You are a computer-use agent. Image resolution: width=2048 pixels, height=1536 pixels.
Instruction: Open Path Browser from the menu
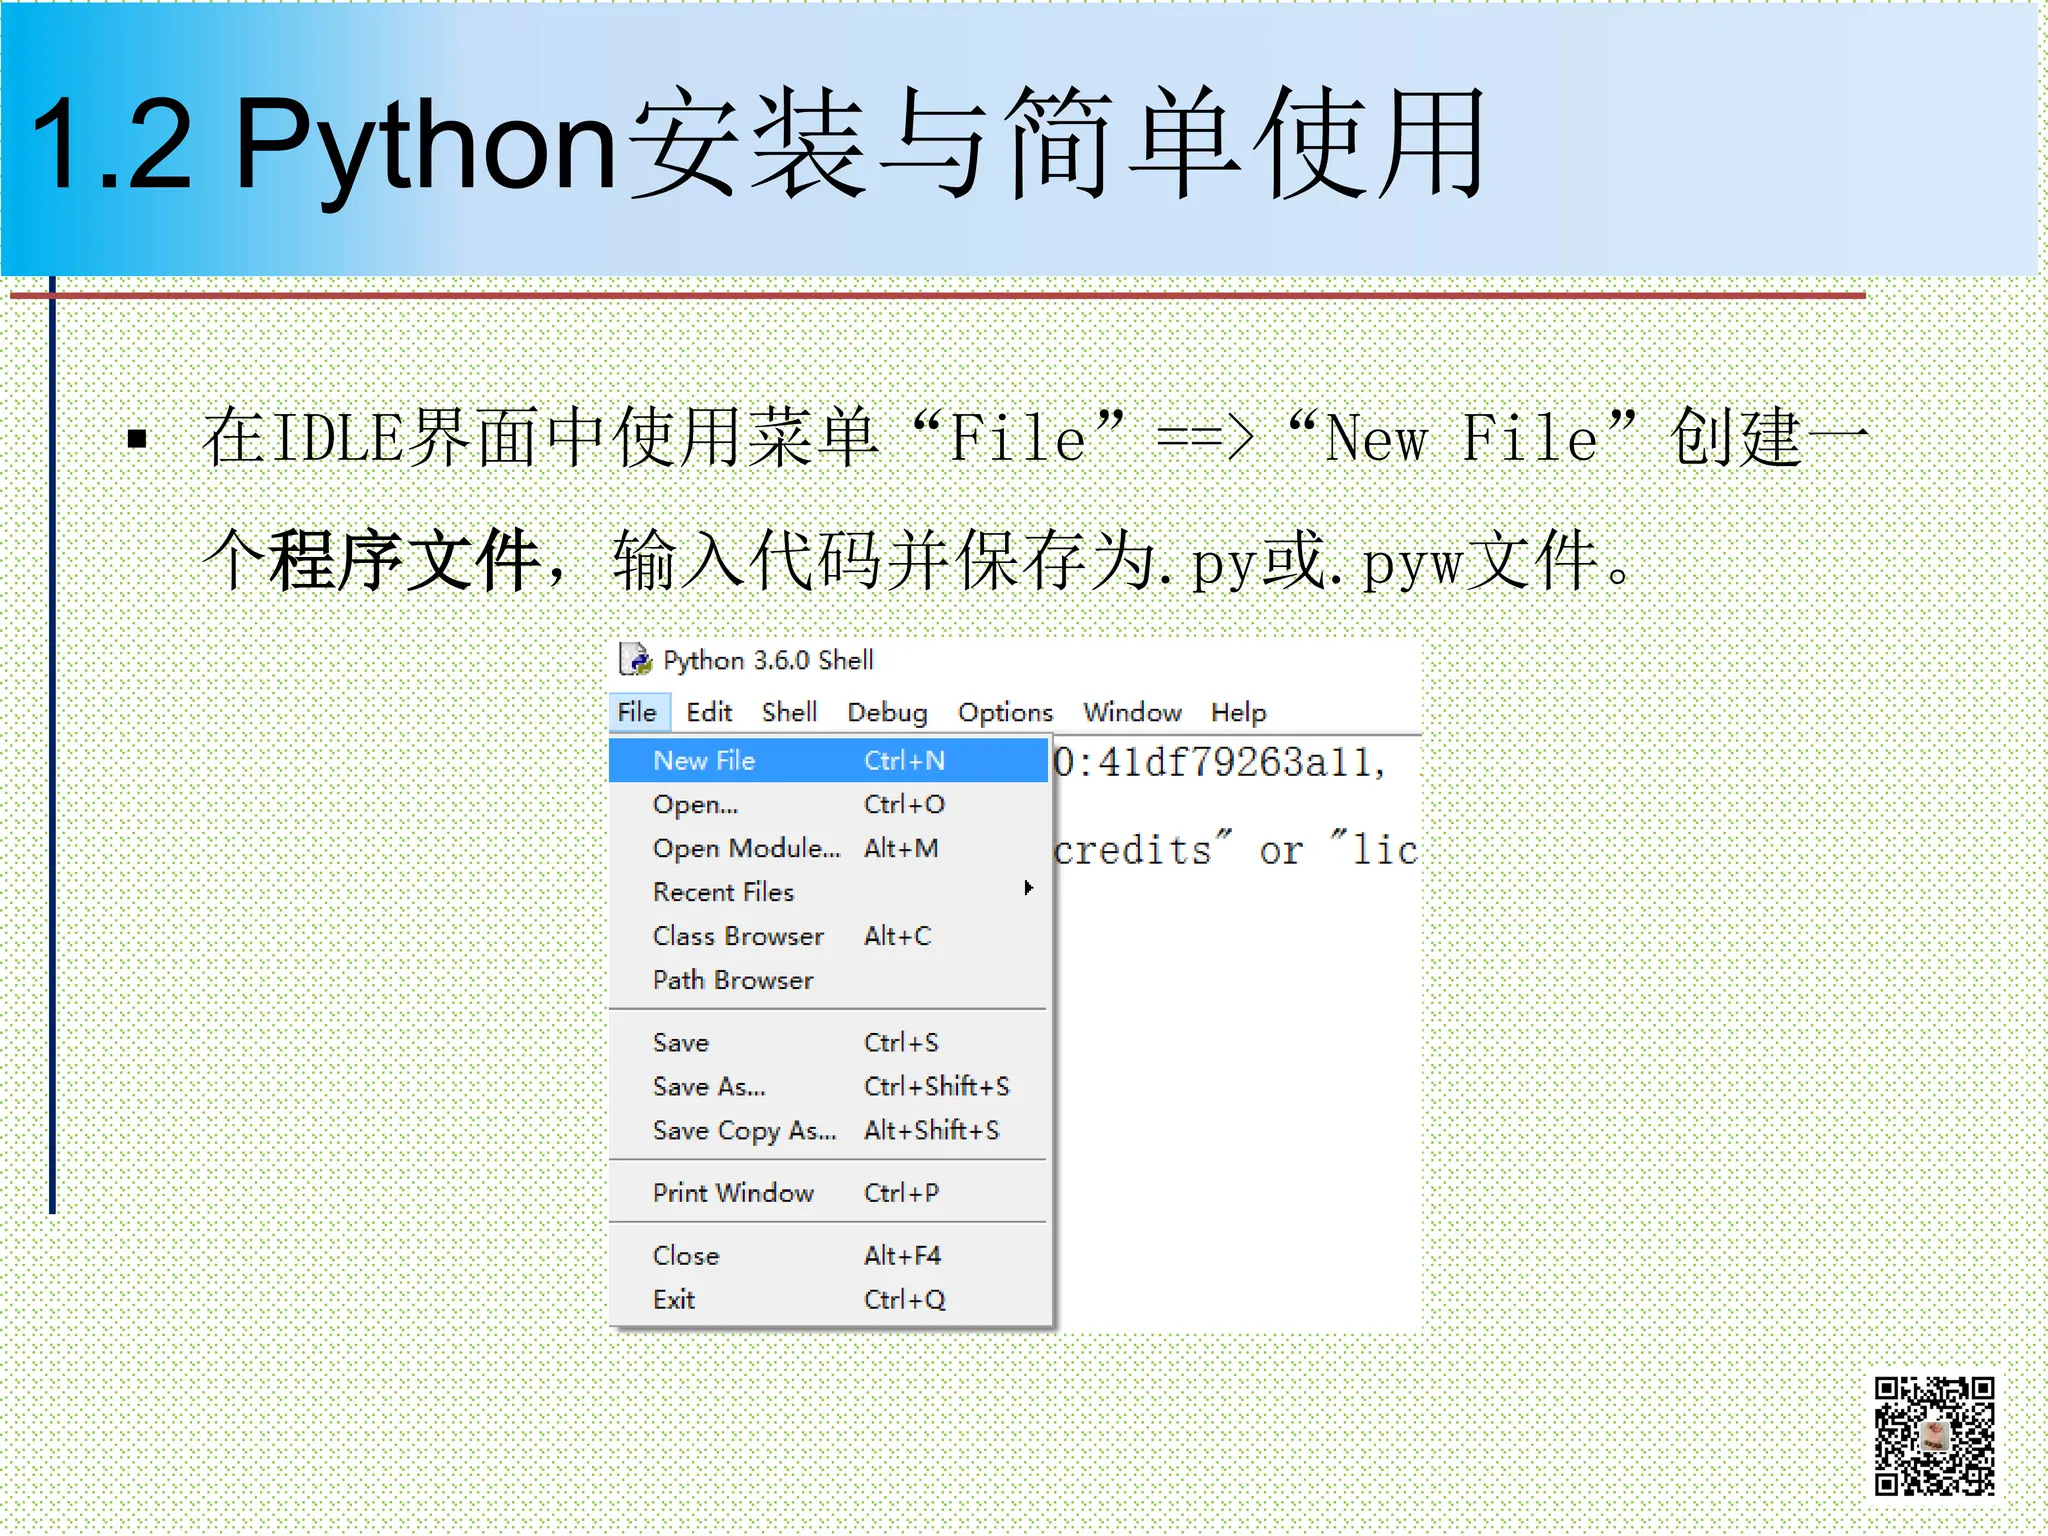point(828,979)
